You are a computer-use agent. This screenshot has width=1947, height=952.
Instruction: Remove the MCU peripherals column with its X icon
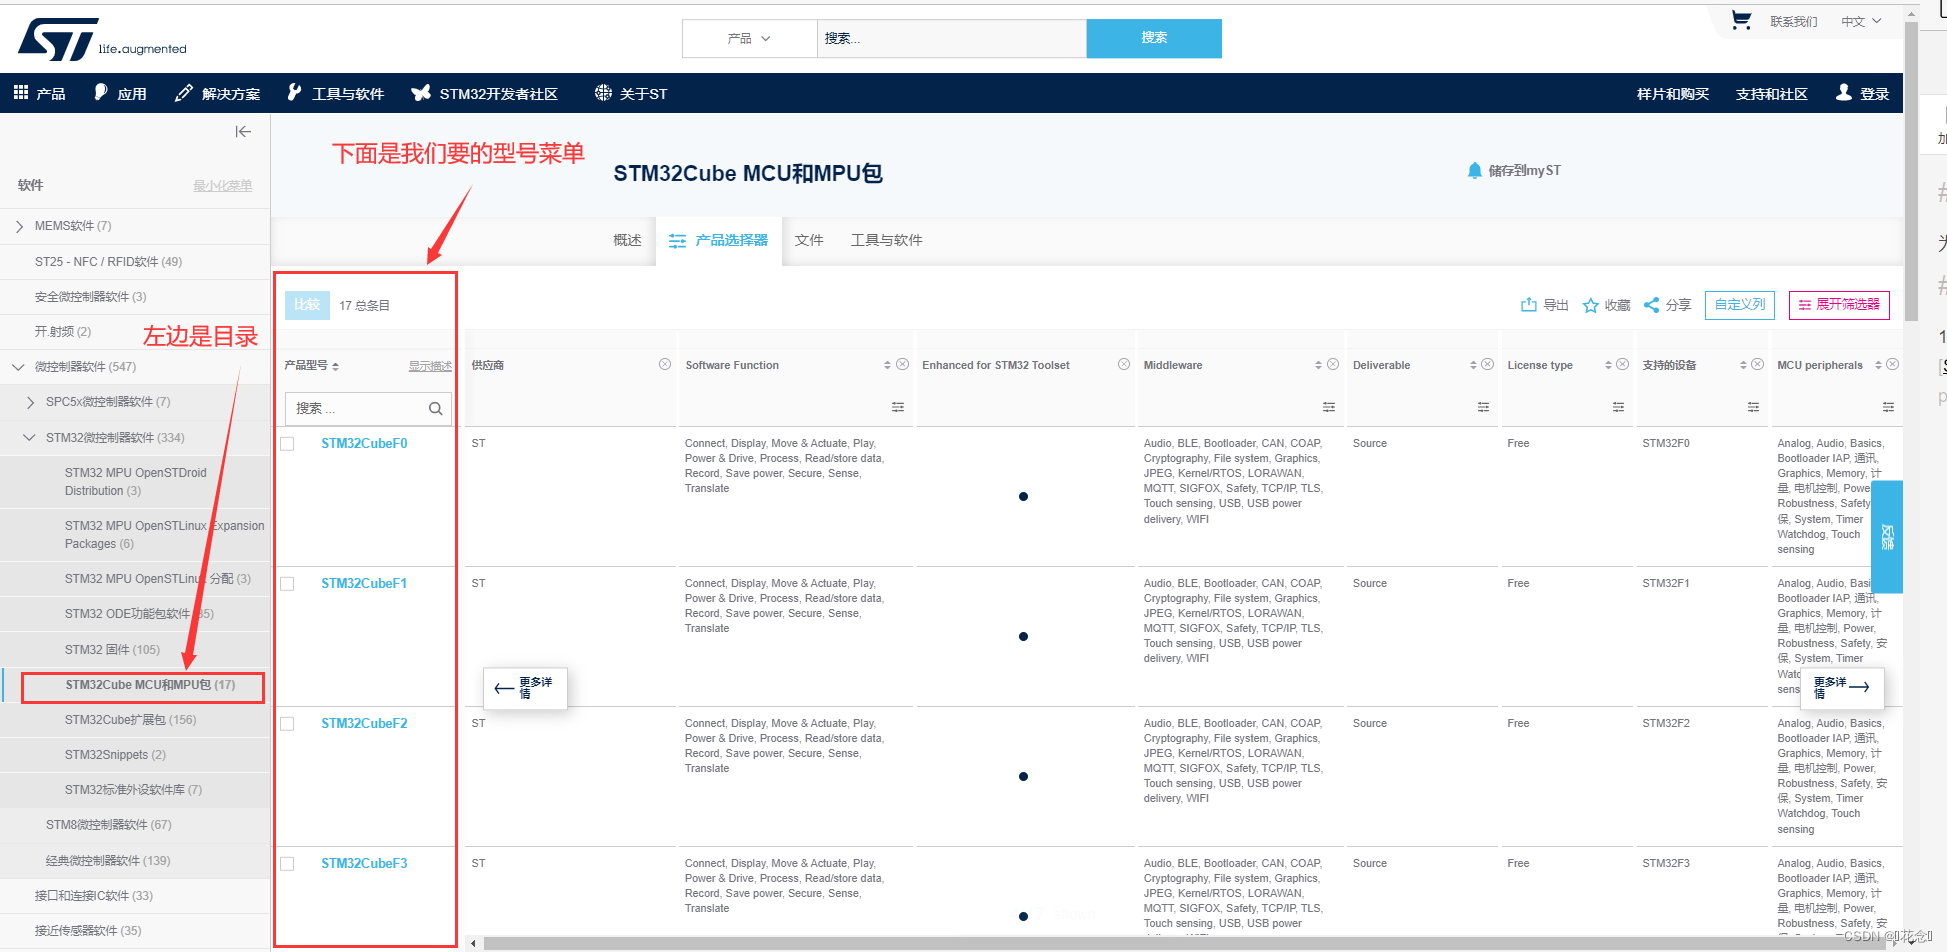coord(1893,364)
